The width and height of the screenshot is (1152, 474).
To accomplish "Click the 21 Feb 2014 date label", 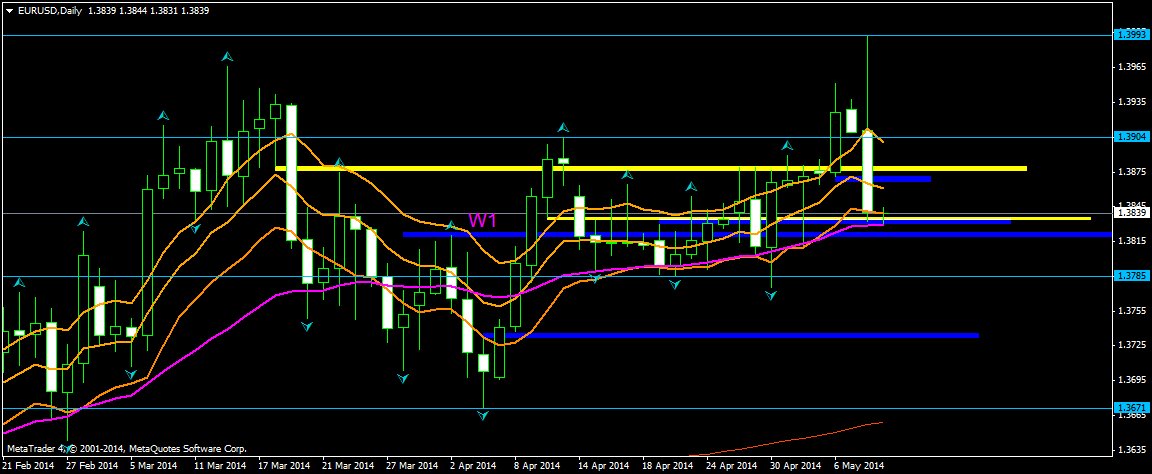I will click(x=28, y=466).
